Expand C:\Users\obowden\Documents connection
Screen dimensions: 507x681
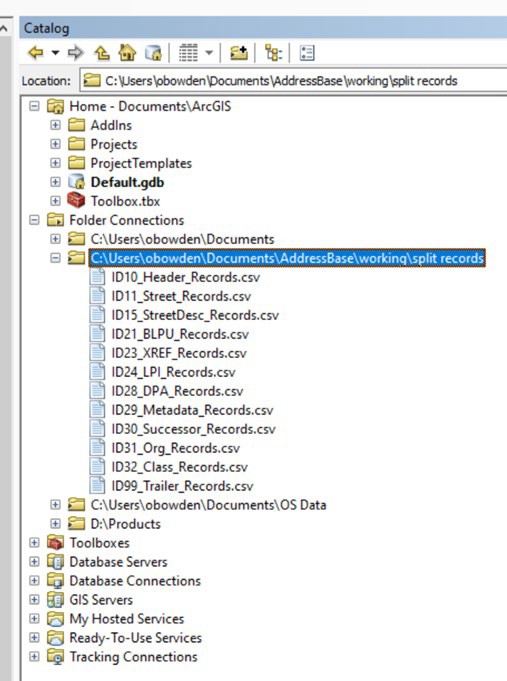55,239
